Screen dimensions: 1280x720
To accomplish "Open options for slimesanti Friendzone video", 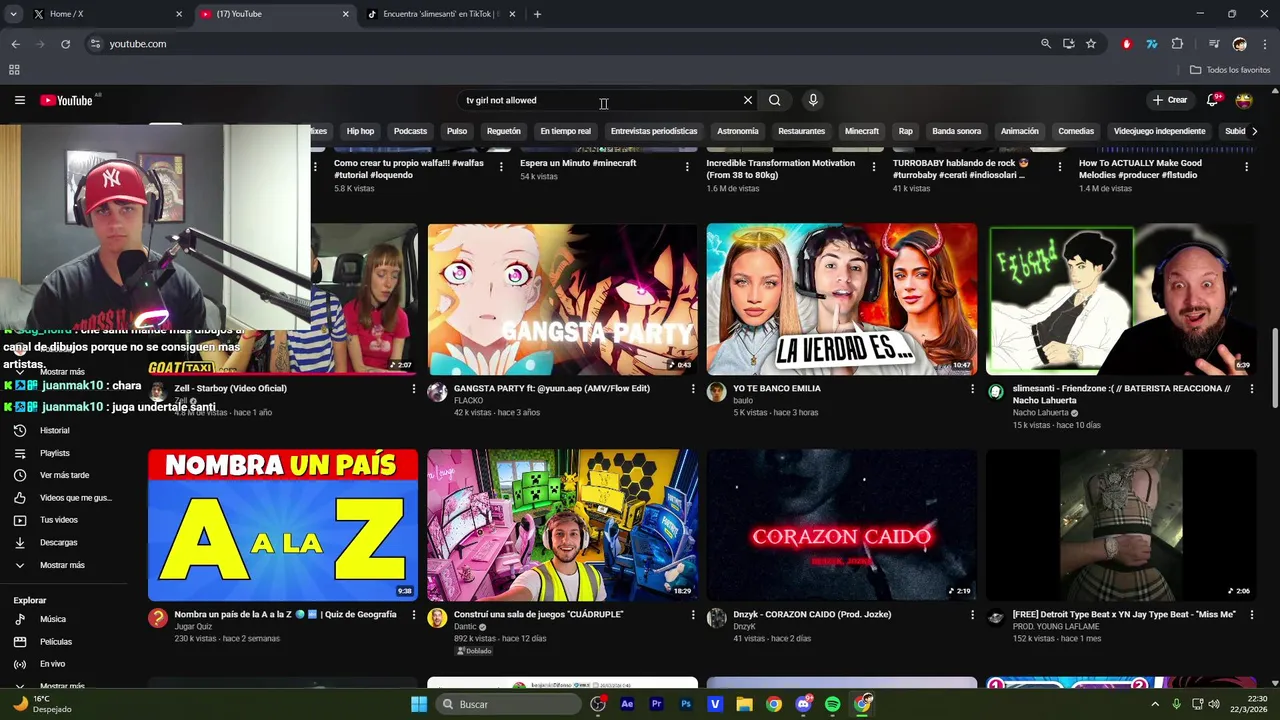I will click(1251, 388).
